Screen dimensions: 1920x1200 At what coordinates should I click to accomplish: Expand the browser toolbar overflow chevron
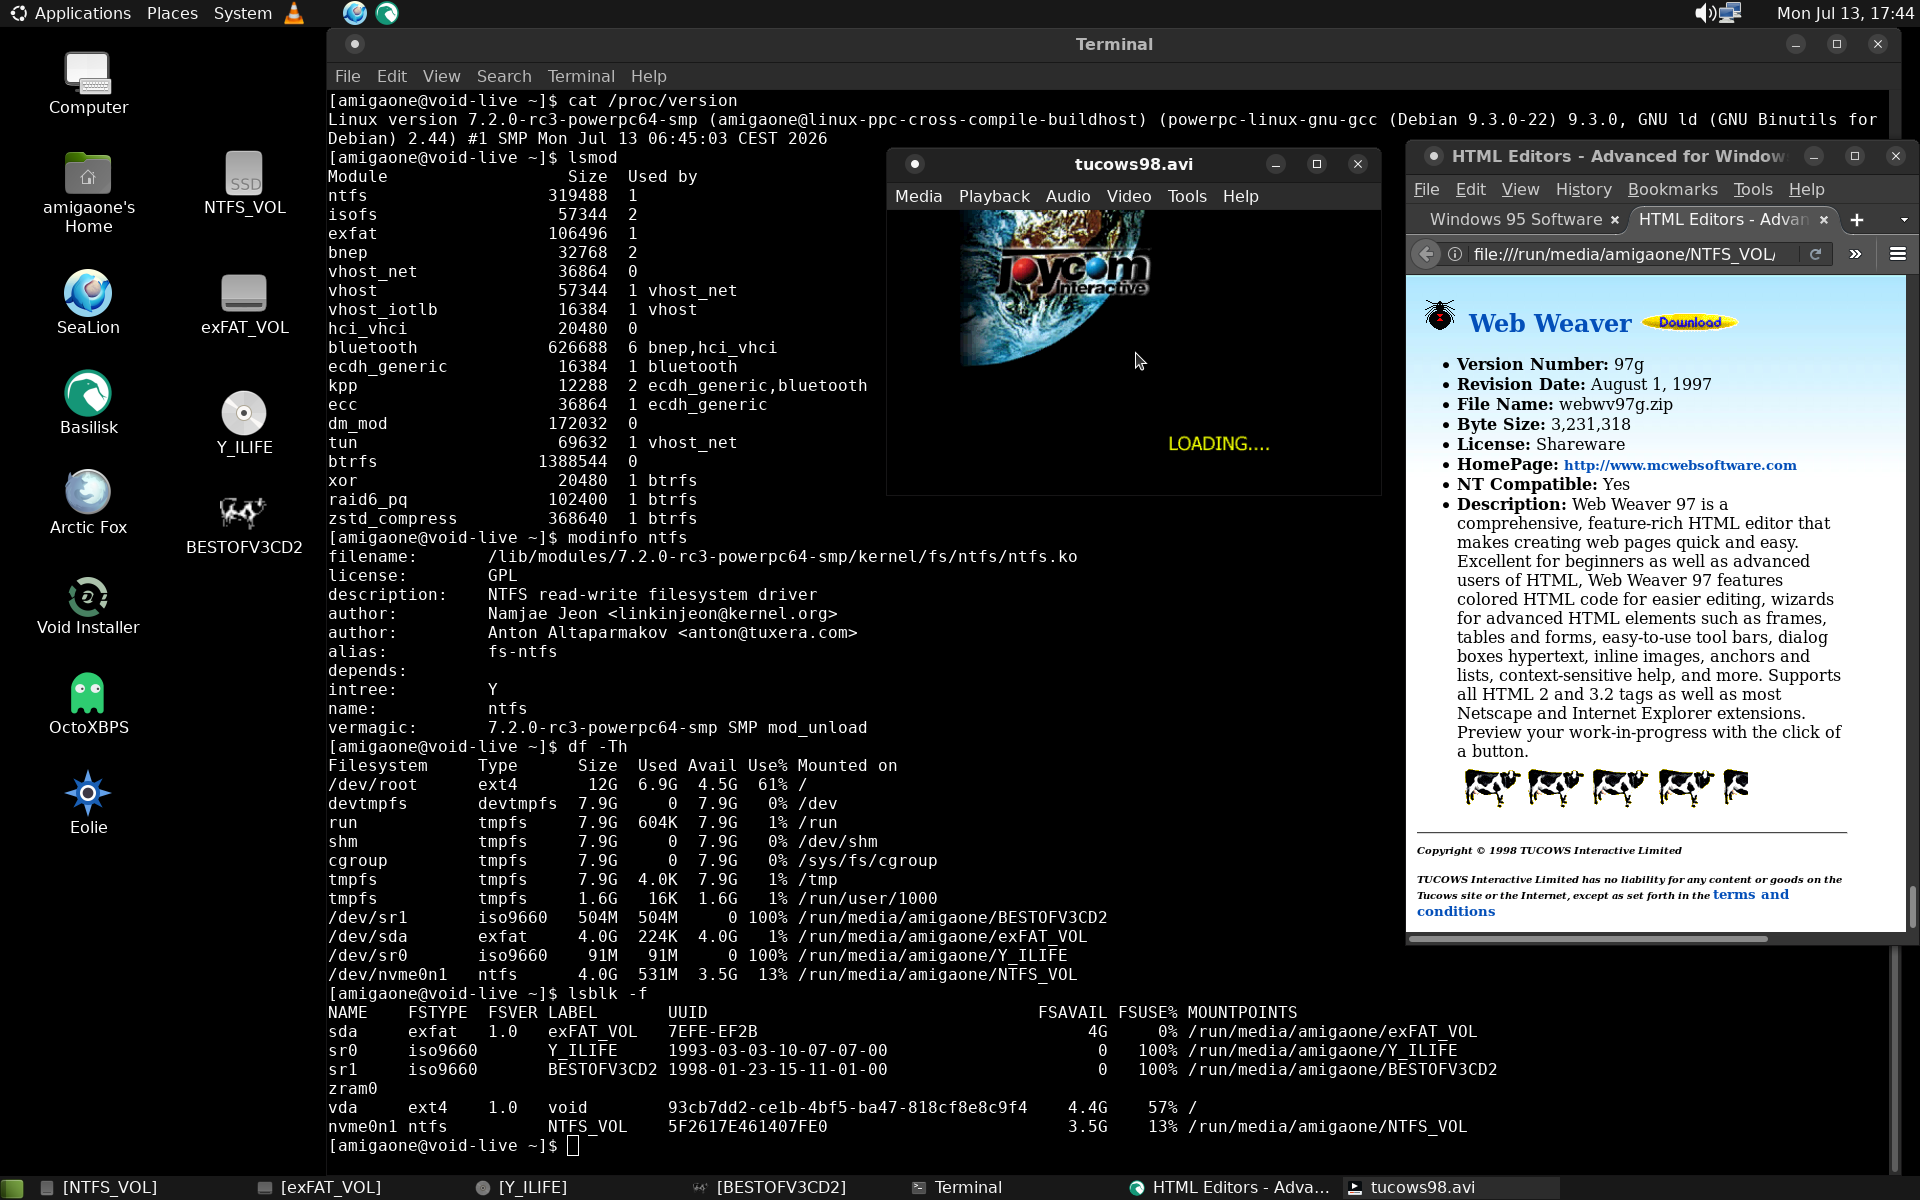[x=1855, y=254]
